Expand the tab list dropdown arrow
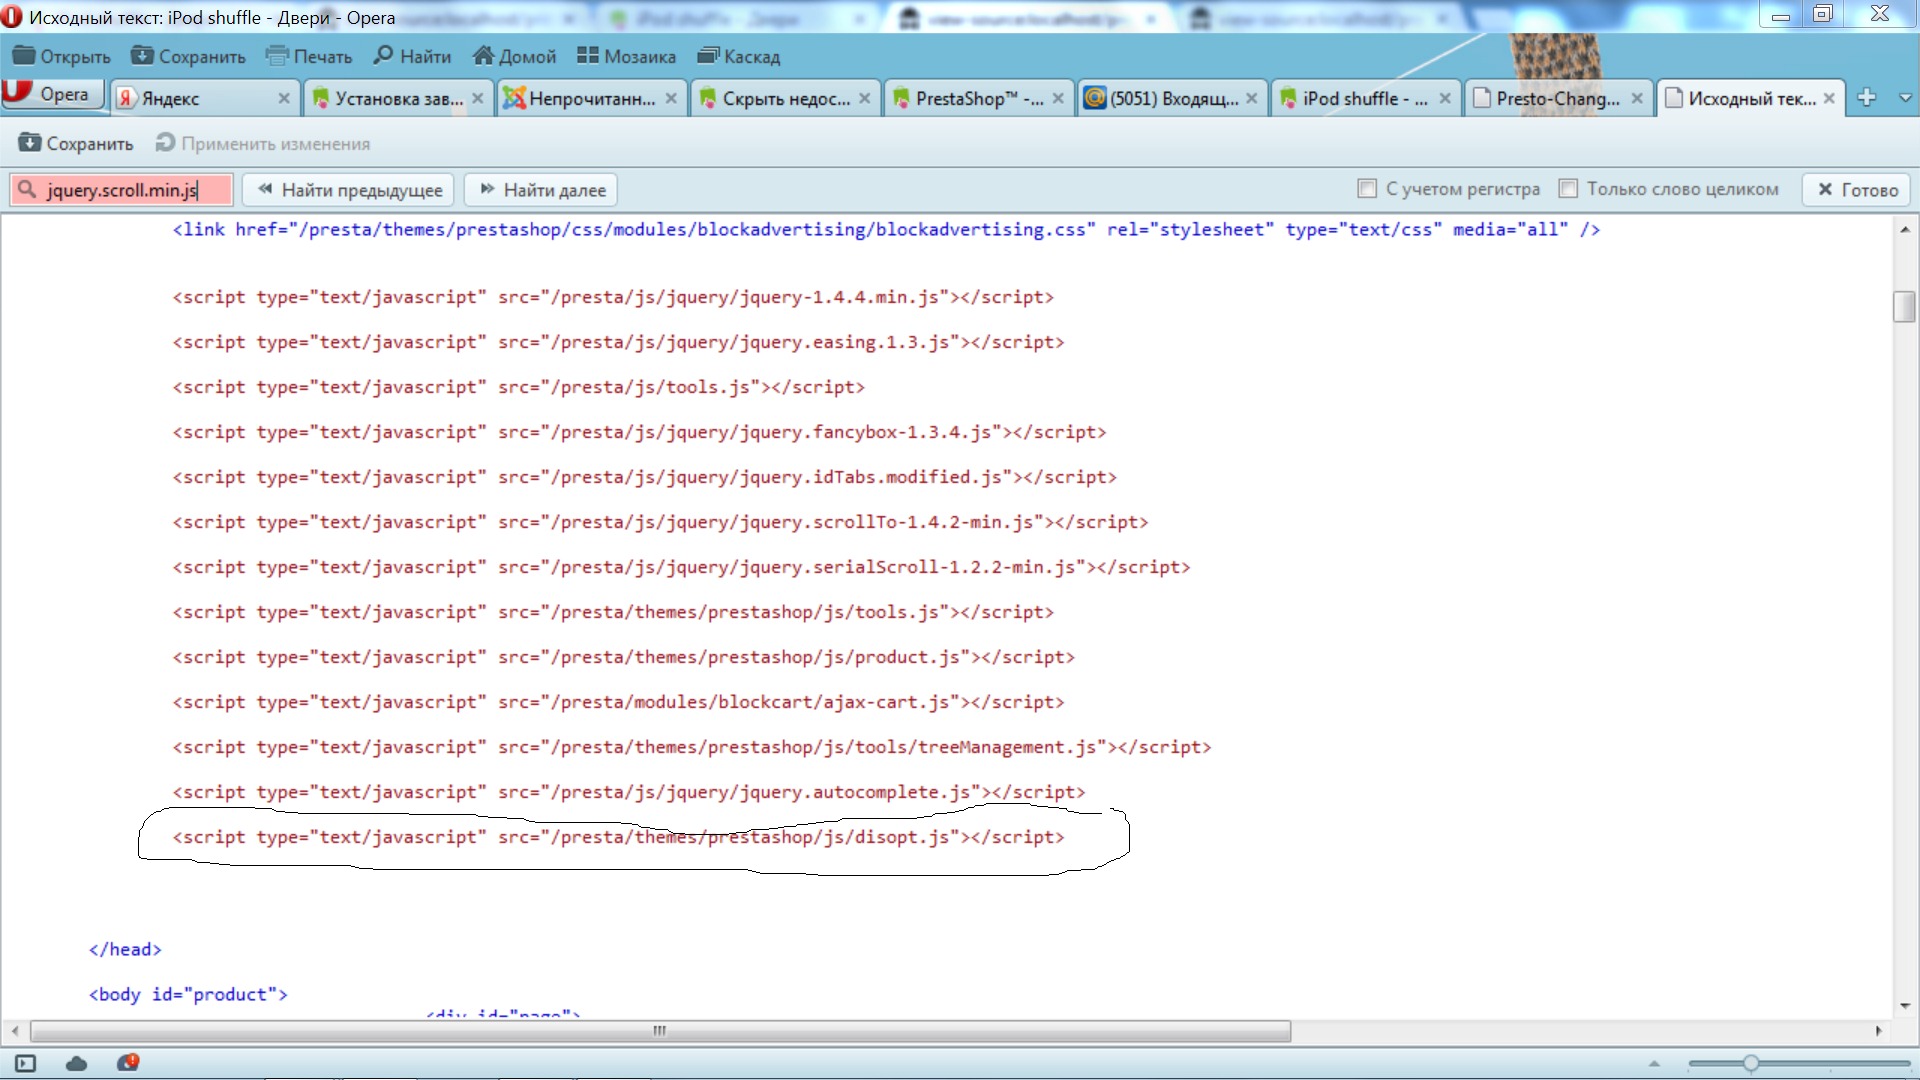1920x1080 pixels. tap(1904, 97)
